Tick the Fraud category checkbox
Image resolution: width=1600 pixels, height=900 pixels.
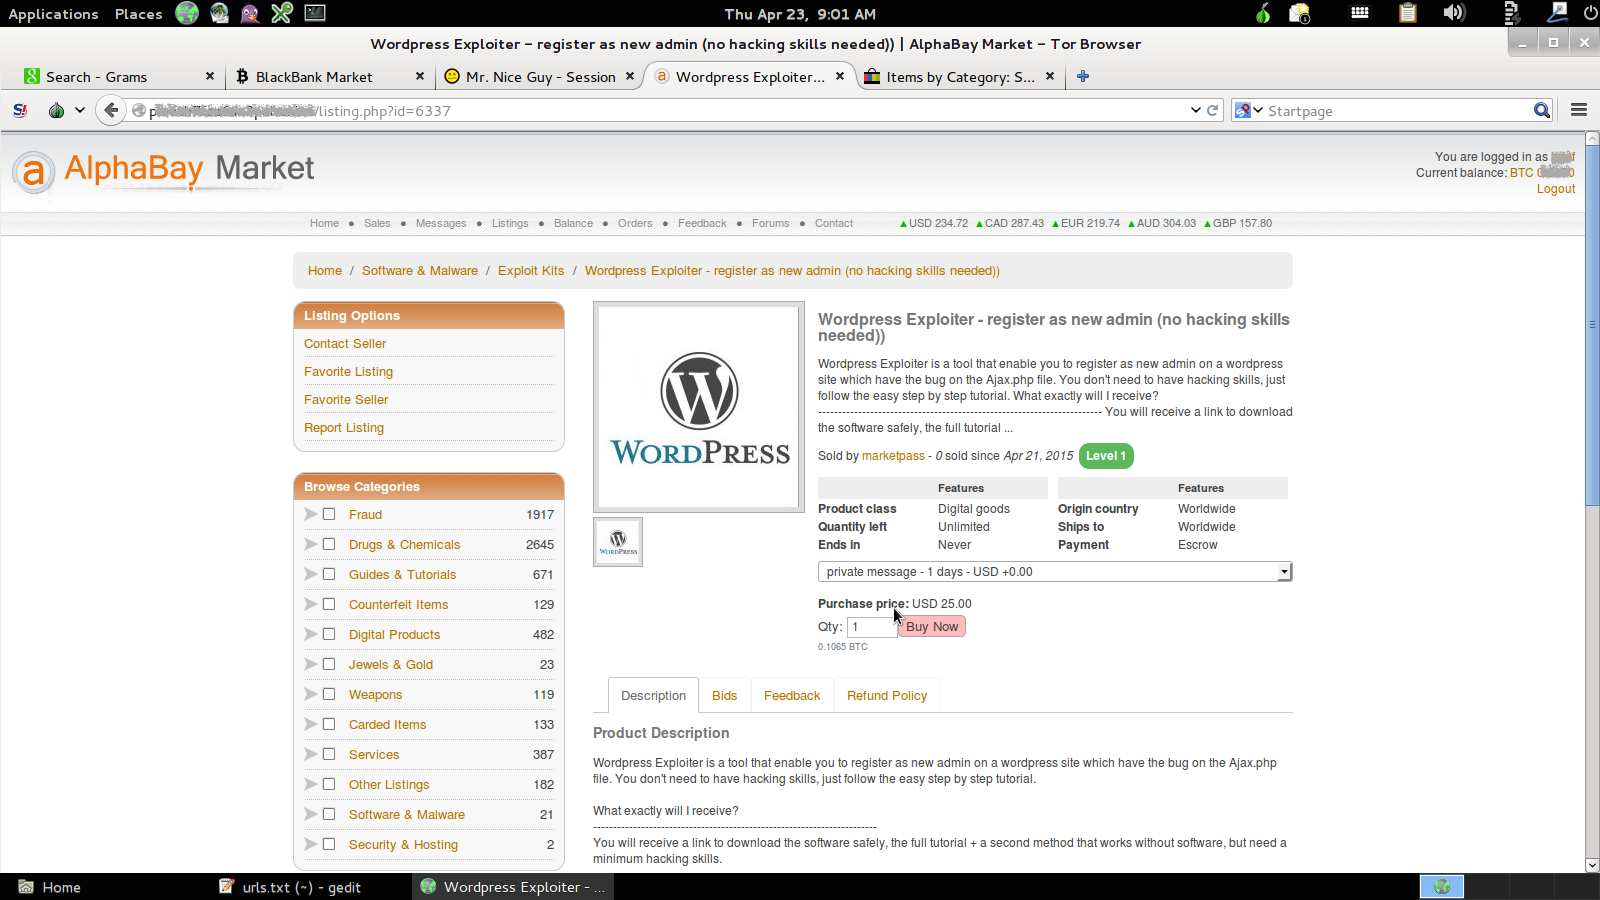pos(329,514)
